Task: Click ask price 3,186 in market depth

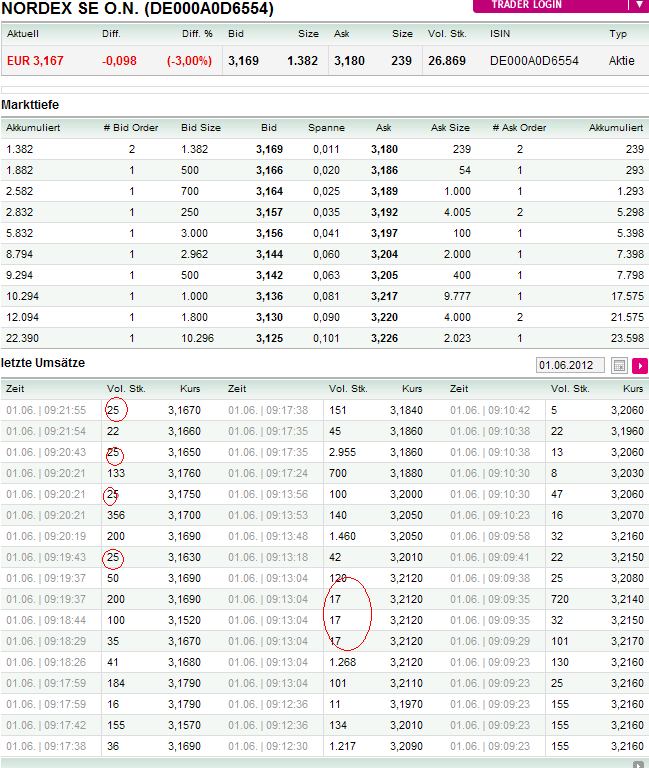Action: 385,170
